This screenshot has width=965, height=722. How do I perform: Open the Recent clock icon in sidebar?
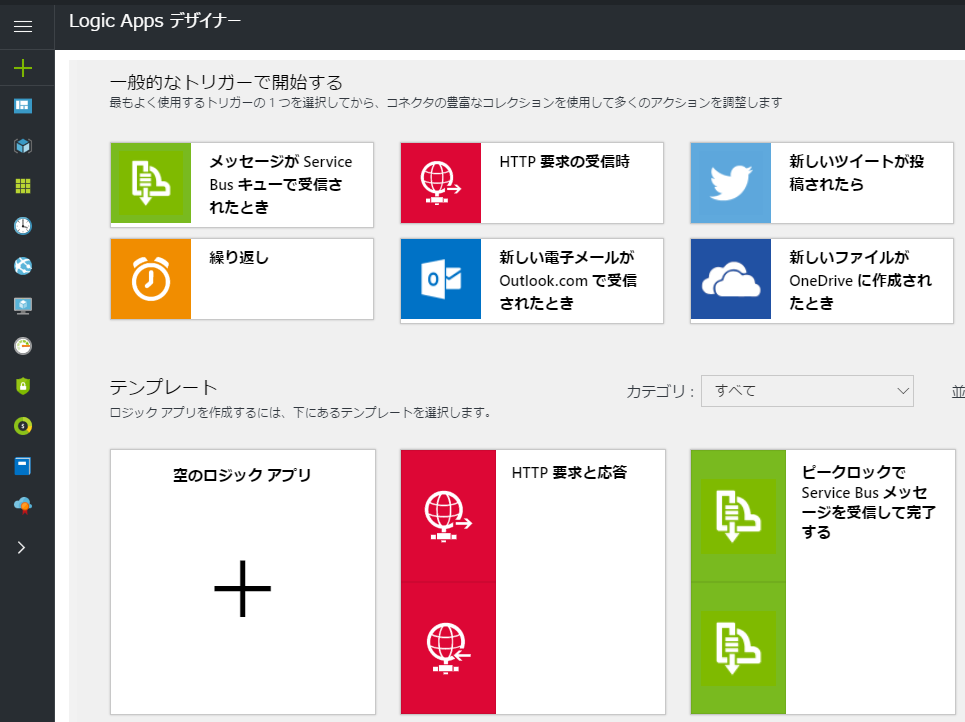click(23, 226)
